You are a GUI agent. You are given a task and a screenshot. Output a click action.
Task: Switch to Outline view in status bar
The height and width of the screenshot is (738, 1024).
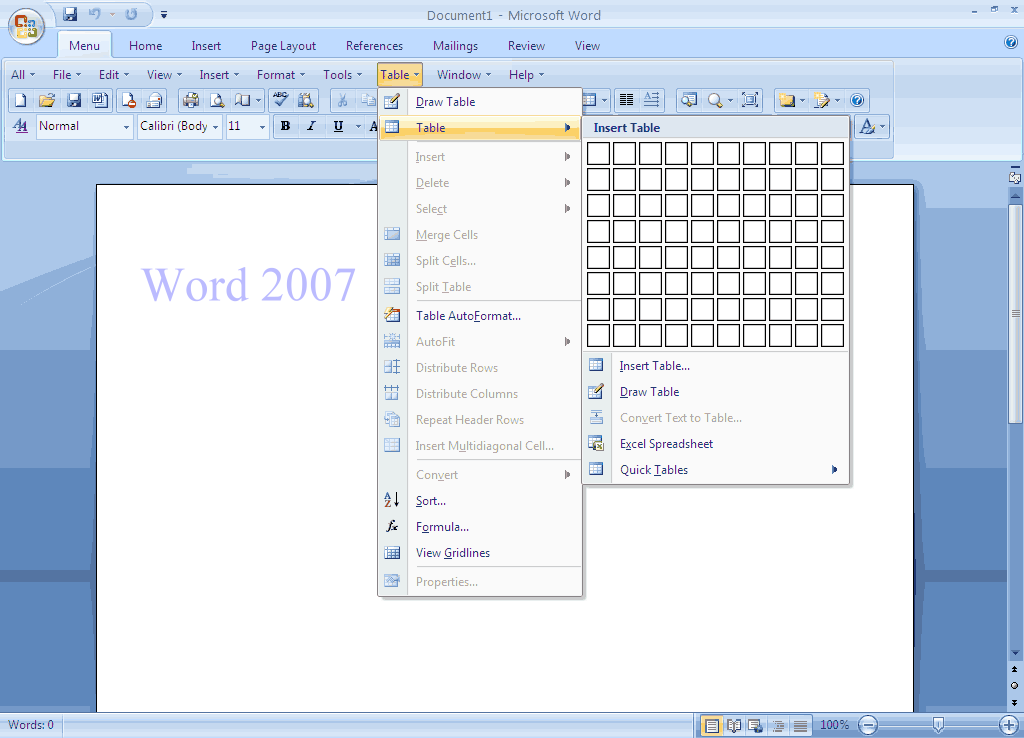coord(778,726)
